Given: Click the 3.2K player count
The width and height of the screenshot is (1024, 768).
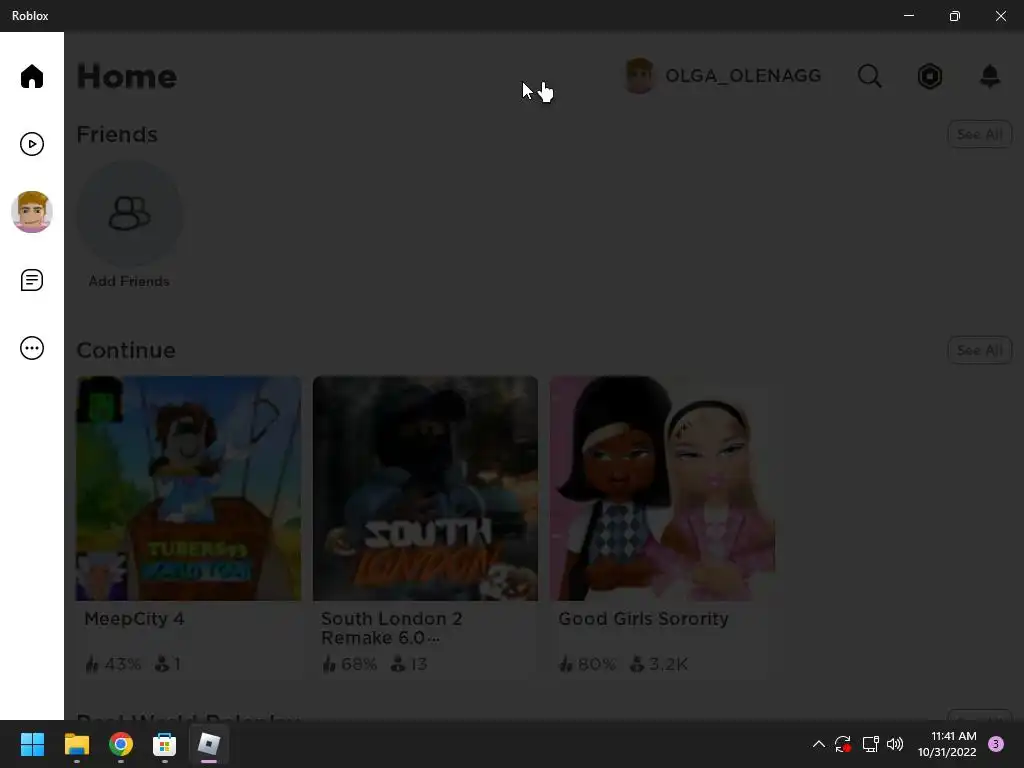Looking at the screenshot, I should point(659,664).
